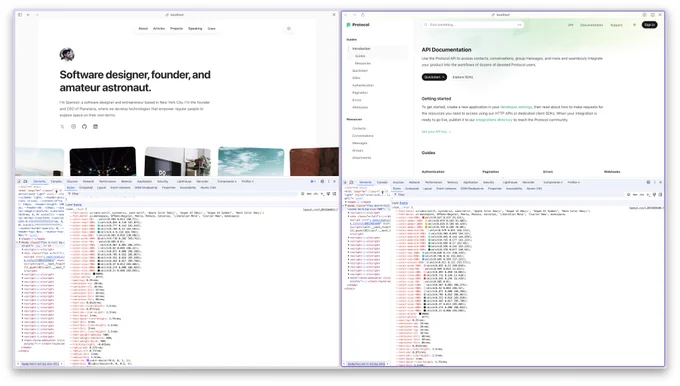
Task: Switch to Computed subtab in left DevTools
Action: click(85, 188)
